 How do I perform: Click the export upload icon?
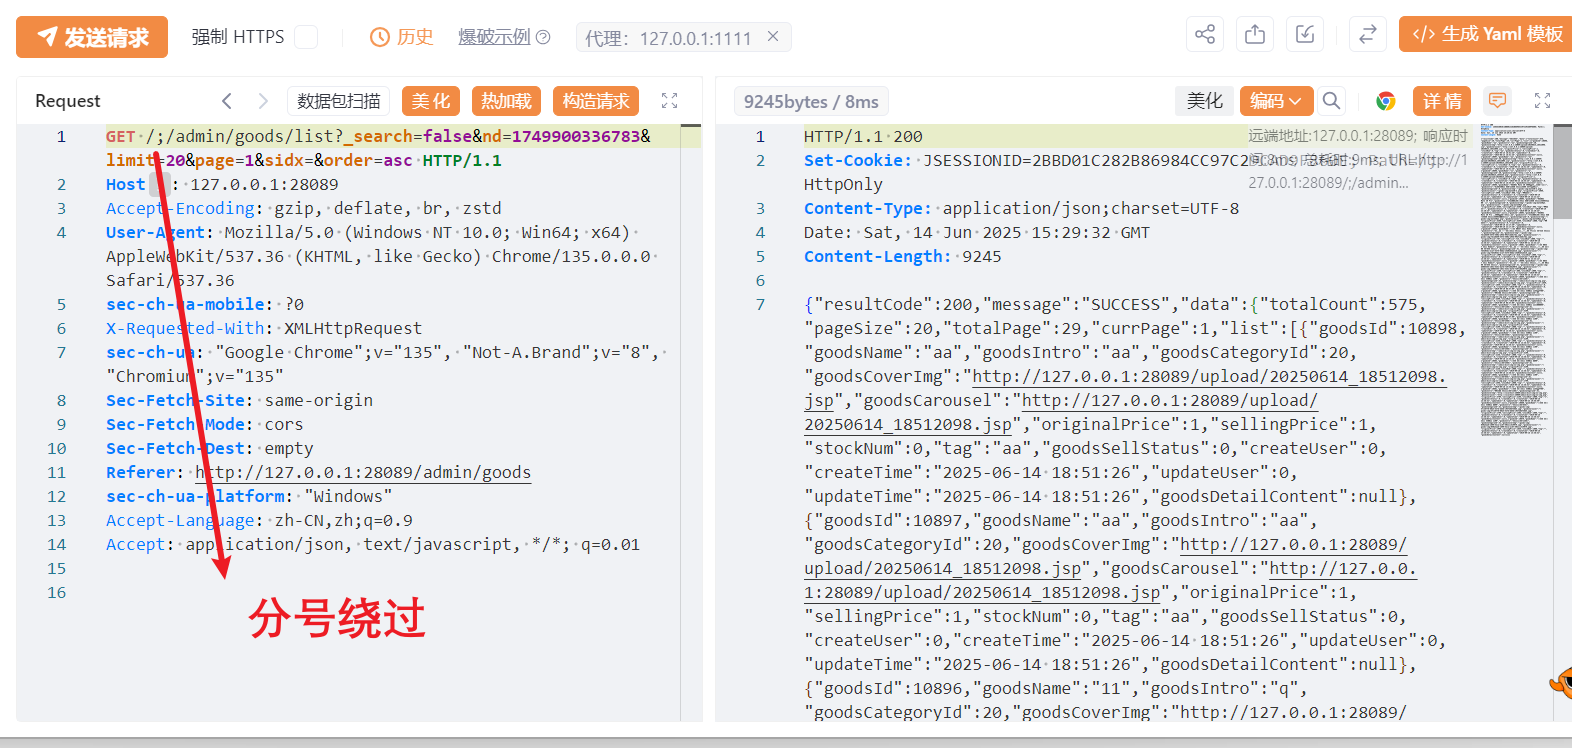pos(1255,35)
